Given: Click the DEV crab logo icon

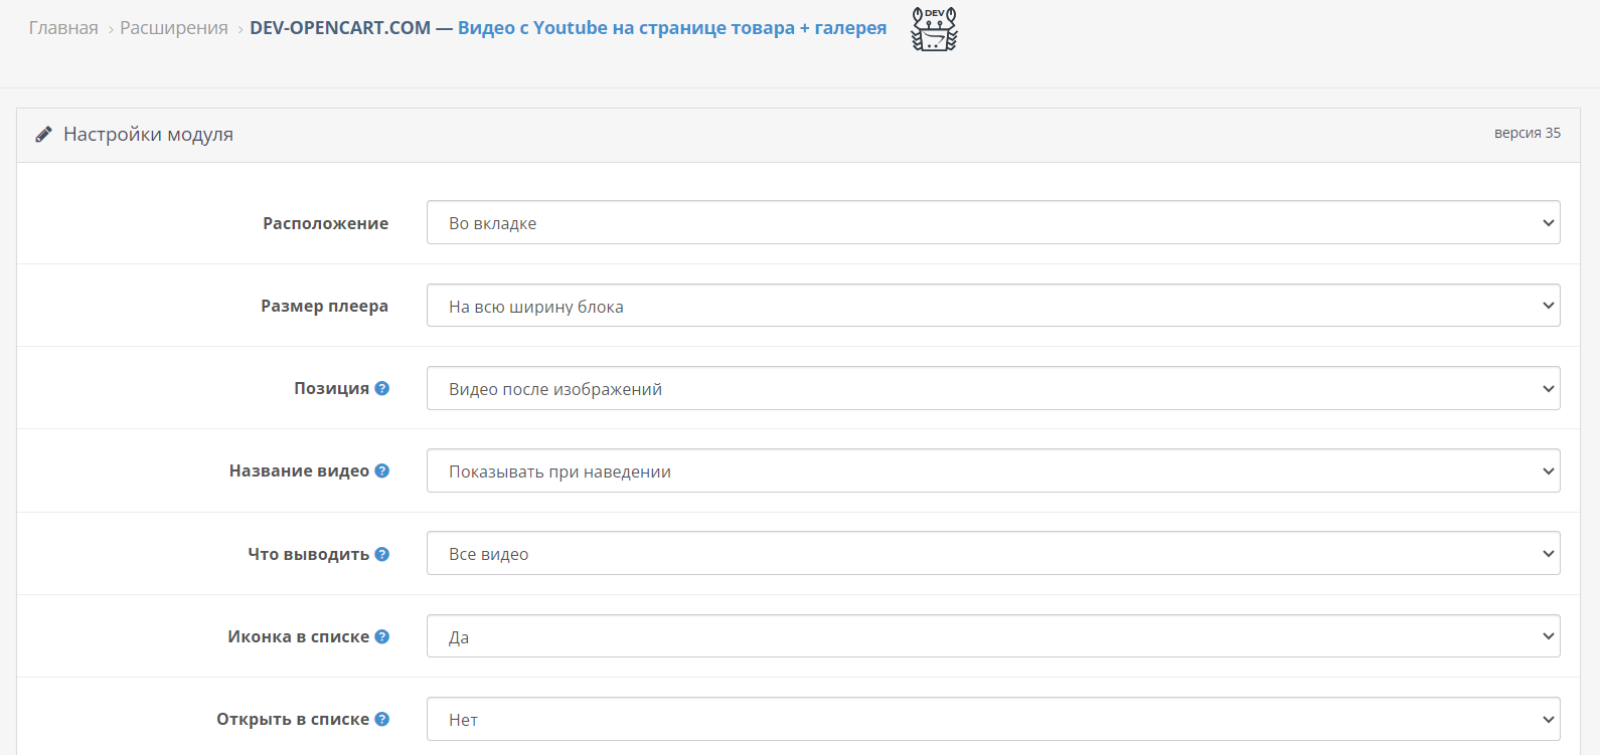Looking at the screenshot, I should (x=934, y=29).
